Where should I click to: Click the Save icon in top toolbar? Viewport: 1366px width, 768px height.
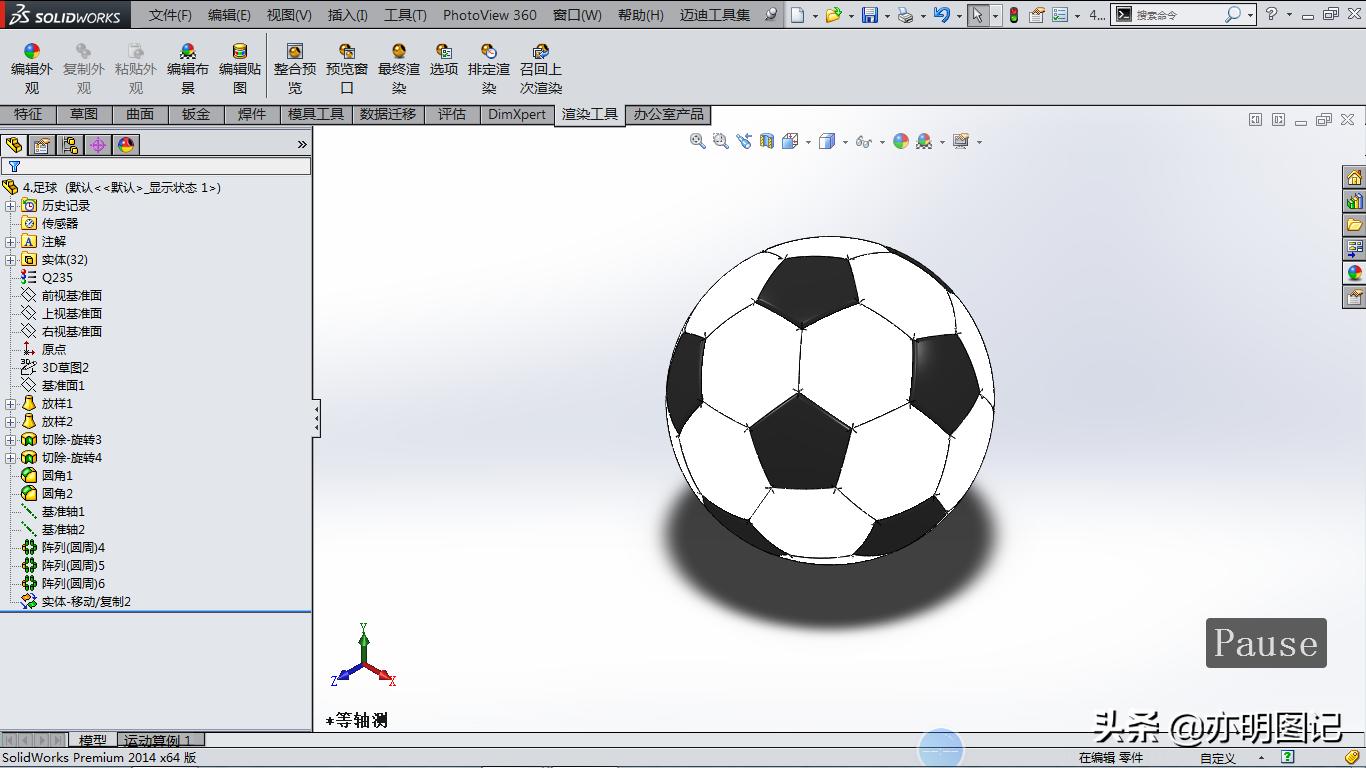(x=870, y=15)
